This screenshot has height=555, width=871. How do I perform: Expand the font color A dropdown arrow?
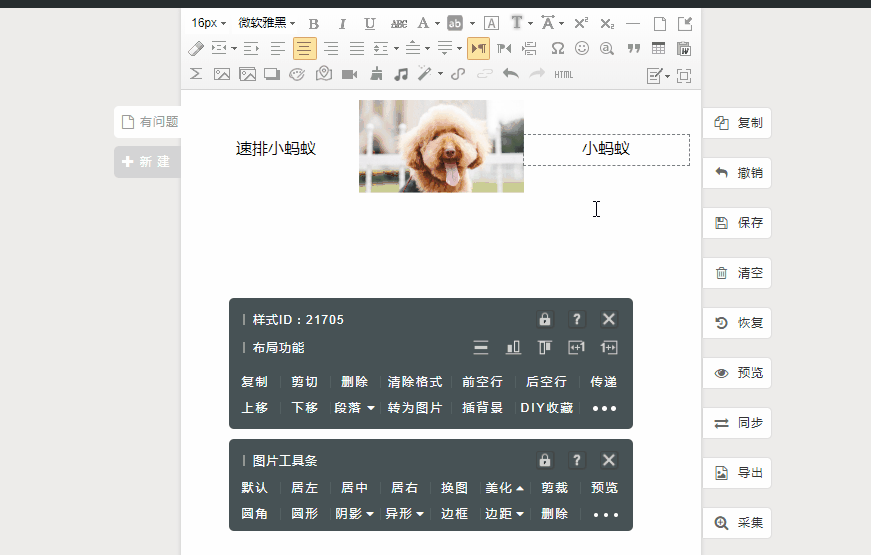[437, 24]
